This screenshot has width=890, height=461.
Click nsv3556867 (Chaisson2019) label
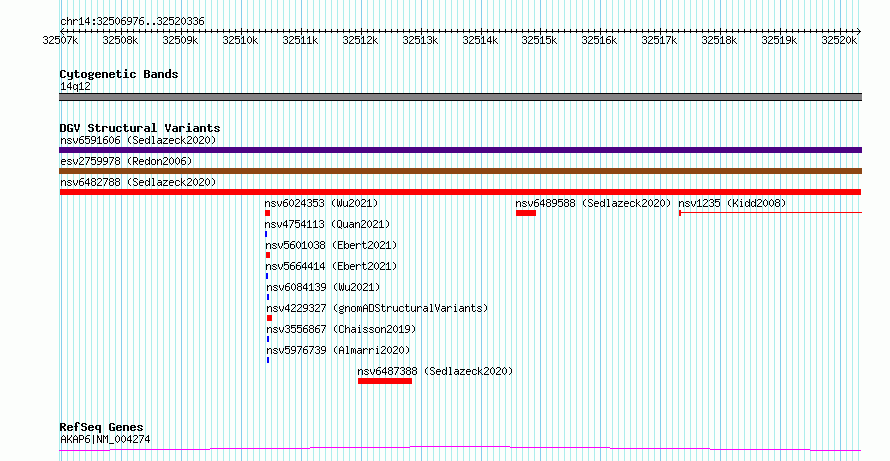tap(341, 329)
